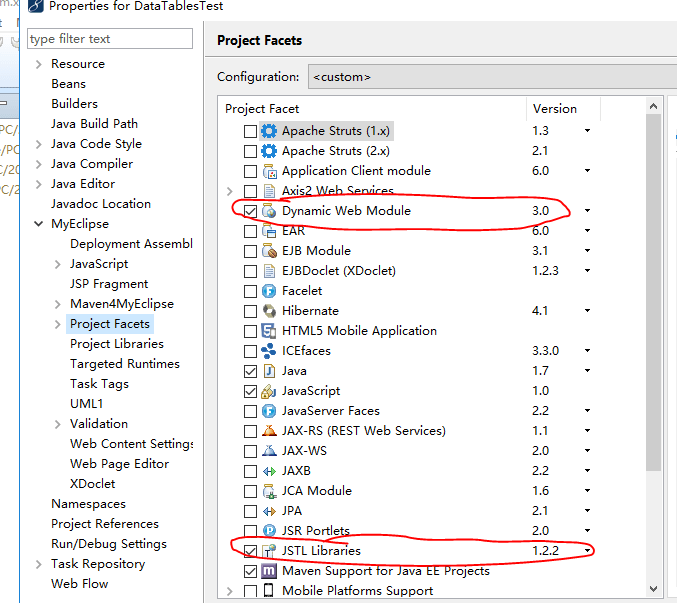
Task: Click the Application Client module icon
Action: point(269,171)
